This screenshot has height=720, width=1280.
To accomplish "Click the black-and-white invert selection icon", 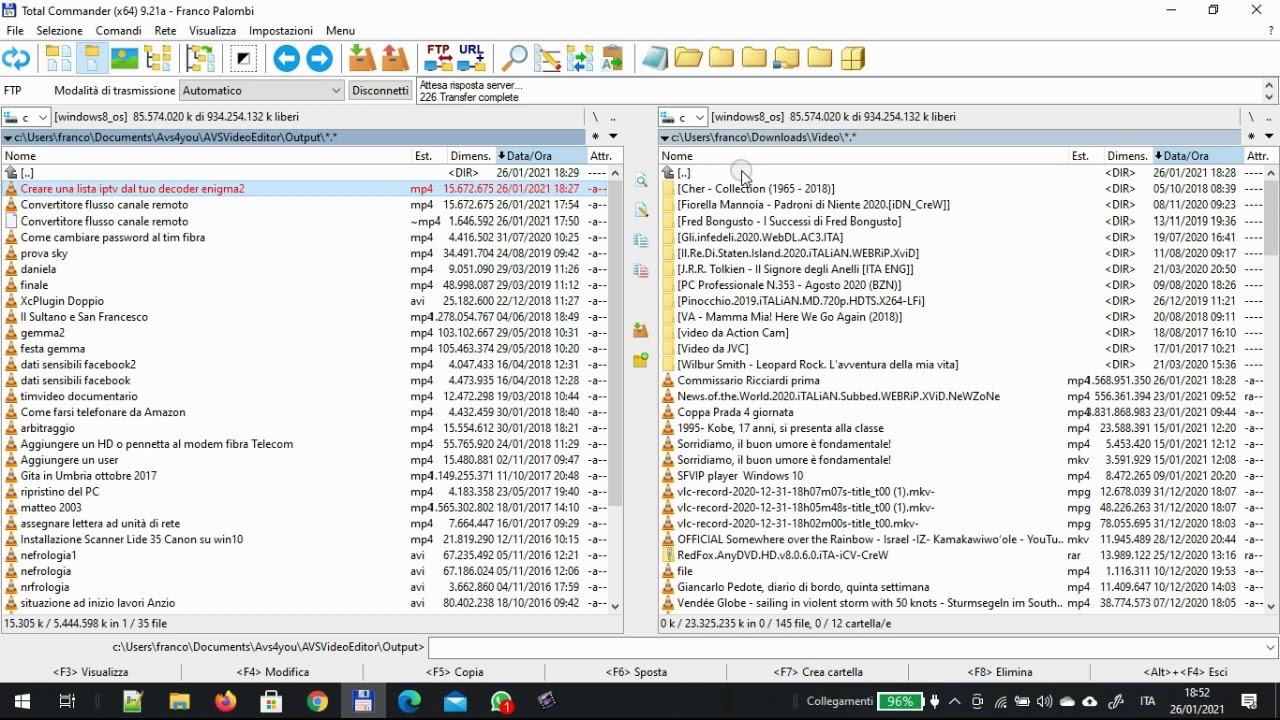I will (x=243, y=59).
